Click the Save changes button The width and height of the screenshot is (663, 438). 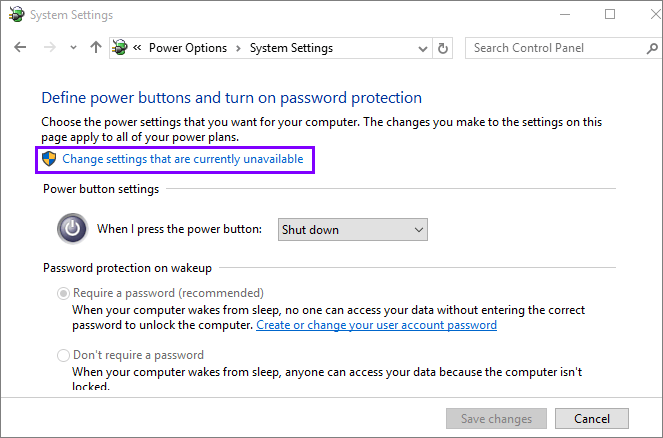pyautogui.click(x=496, y=418)
